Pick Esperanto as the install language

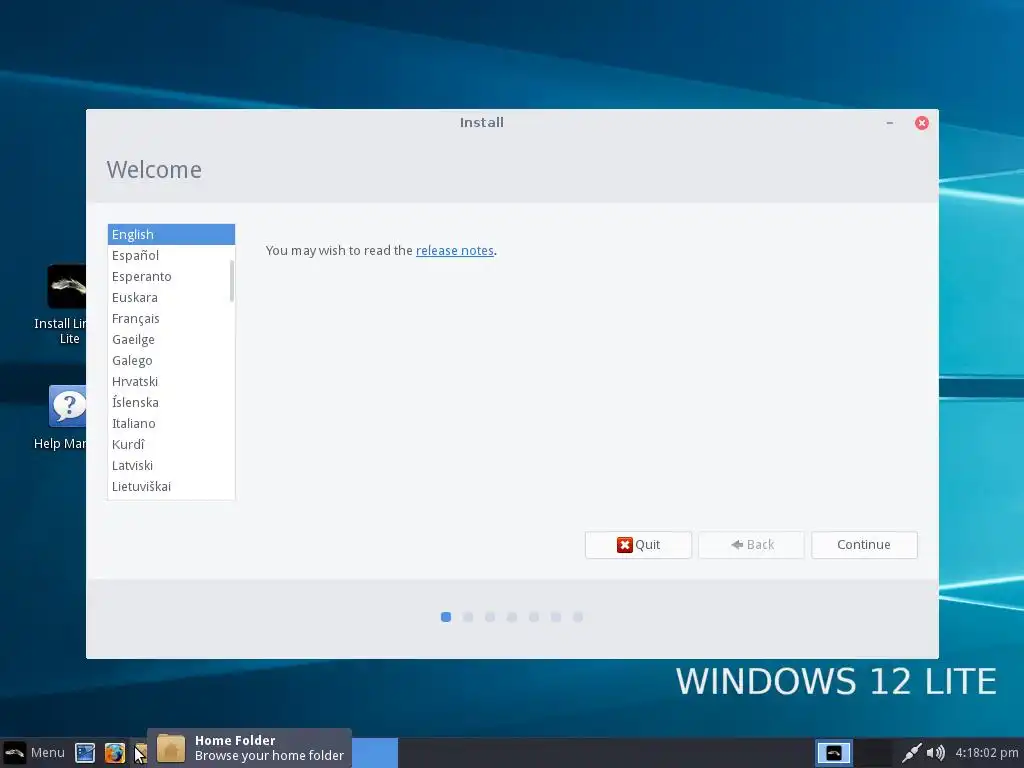171,276
